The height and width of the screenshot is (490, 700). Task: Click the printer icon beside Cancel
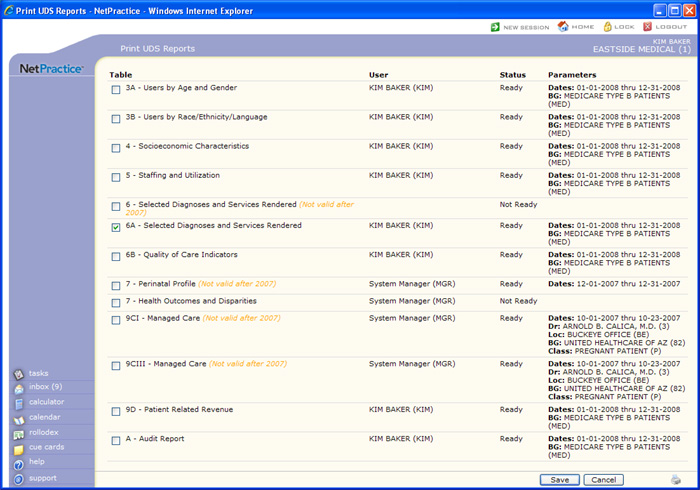point(676,480)
